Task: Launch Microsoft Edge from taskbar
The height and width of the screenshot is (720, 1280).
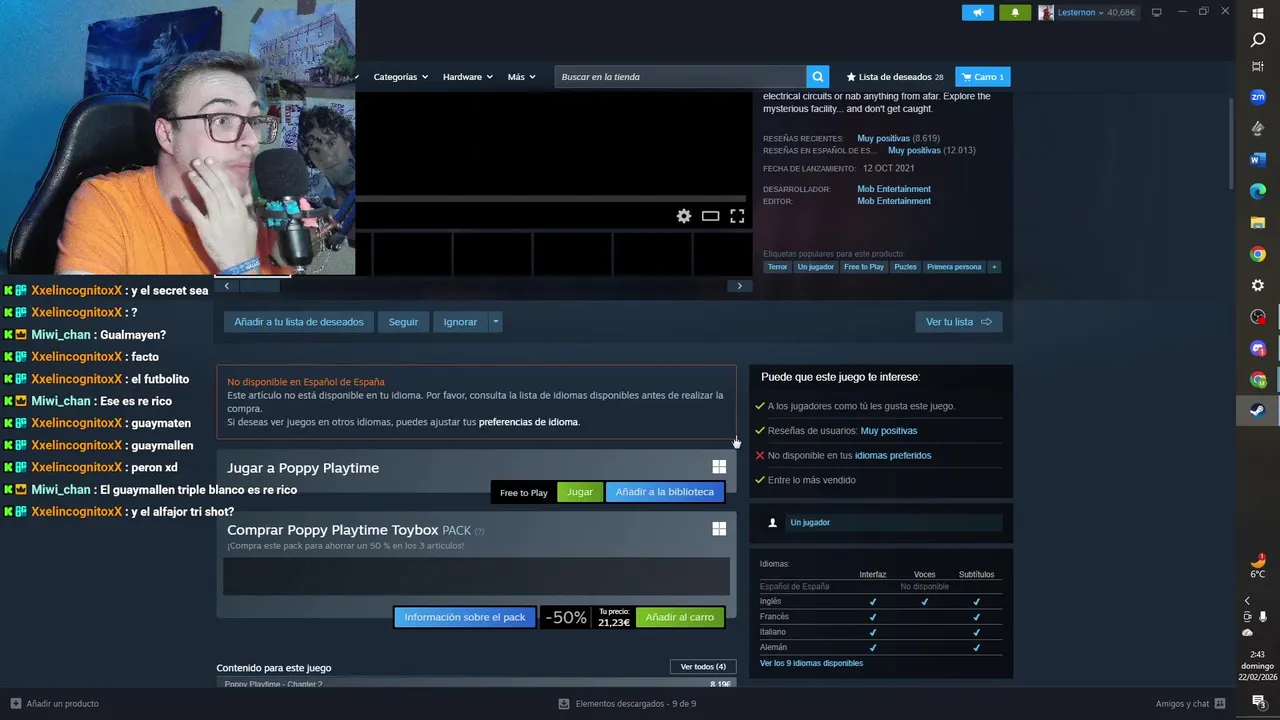Action: (x=1258, y=191)
